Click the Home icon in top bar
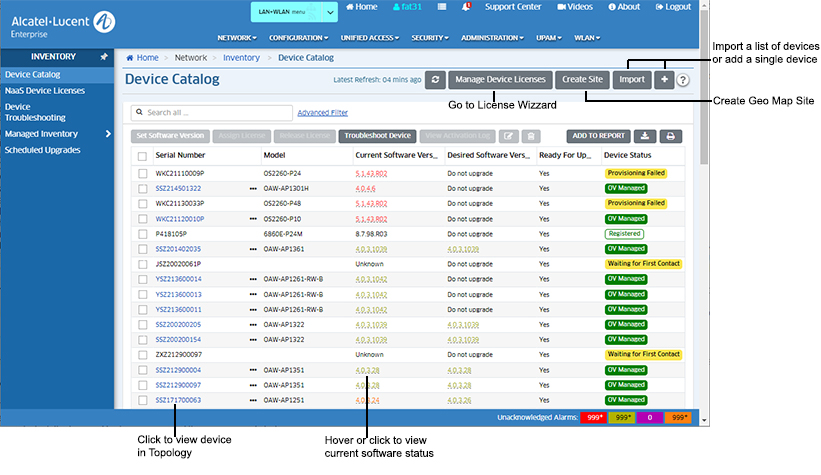The width and height of the screenshot is (821, 475). pyautogui.click(x=360, y=7)
